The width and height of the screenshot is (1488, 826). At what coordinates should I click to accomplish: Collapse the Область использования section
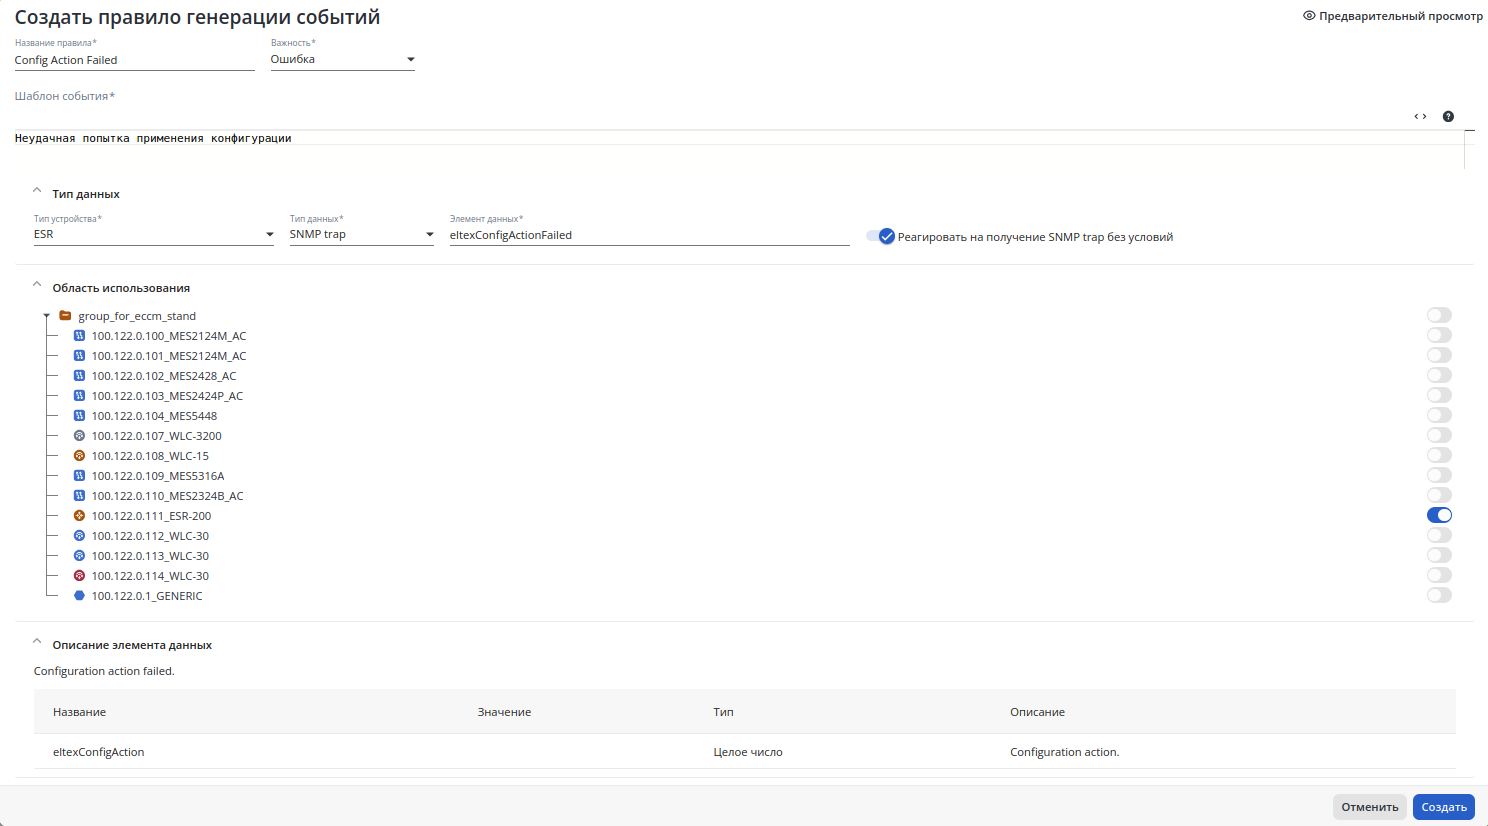[37, 285]
